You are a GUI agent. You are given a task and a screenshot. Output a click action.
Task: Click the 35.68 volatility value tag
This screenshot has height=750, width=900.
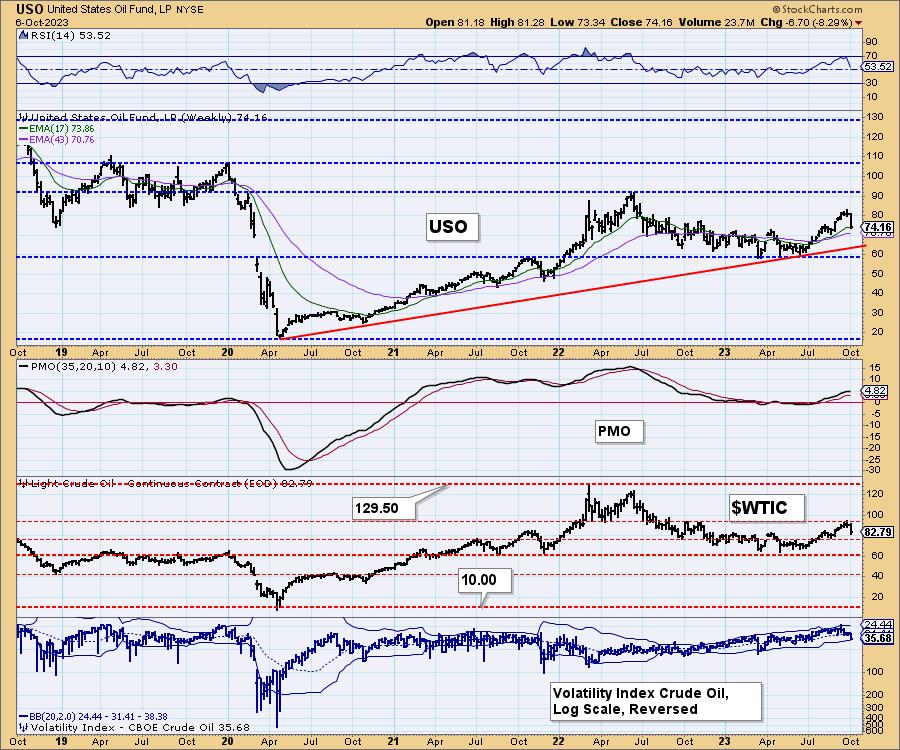coord(878,638)
